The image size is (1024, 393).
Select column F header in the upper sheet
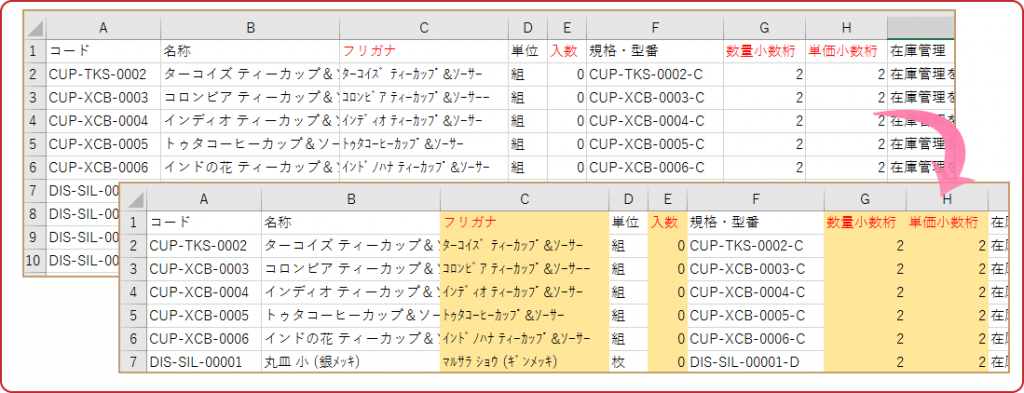tap(655, 27)
